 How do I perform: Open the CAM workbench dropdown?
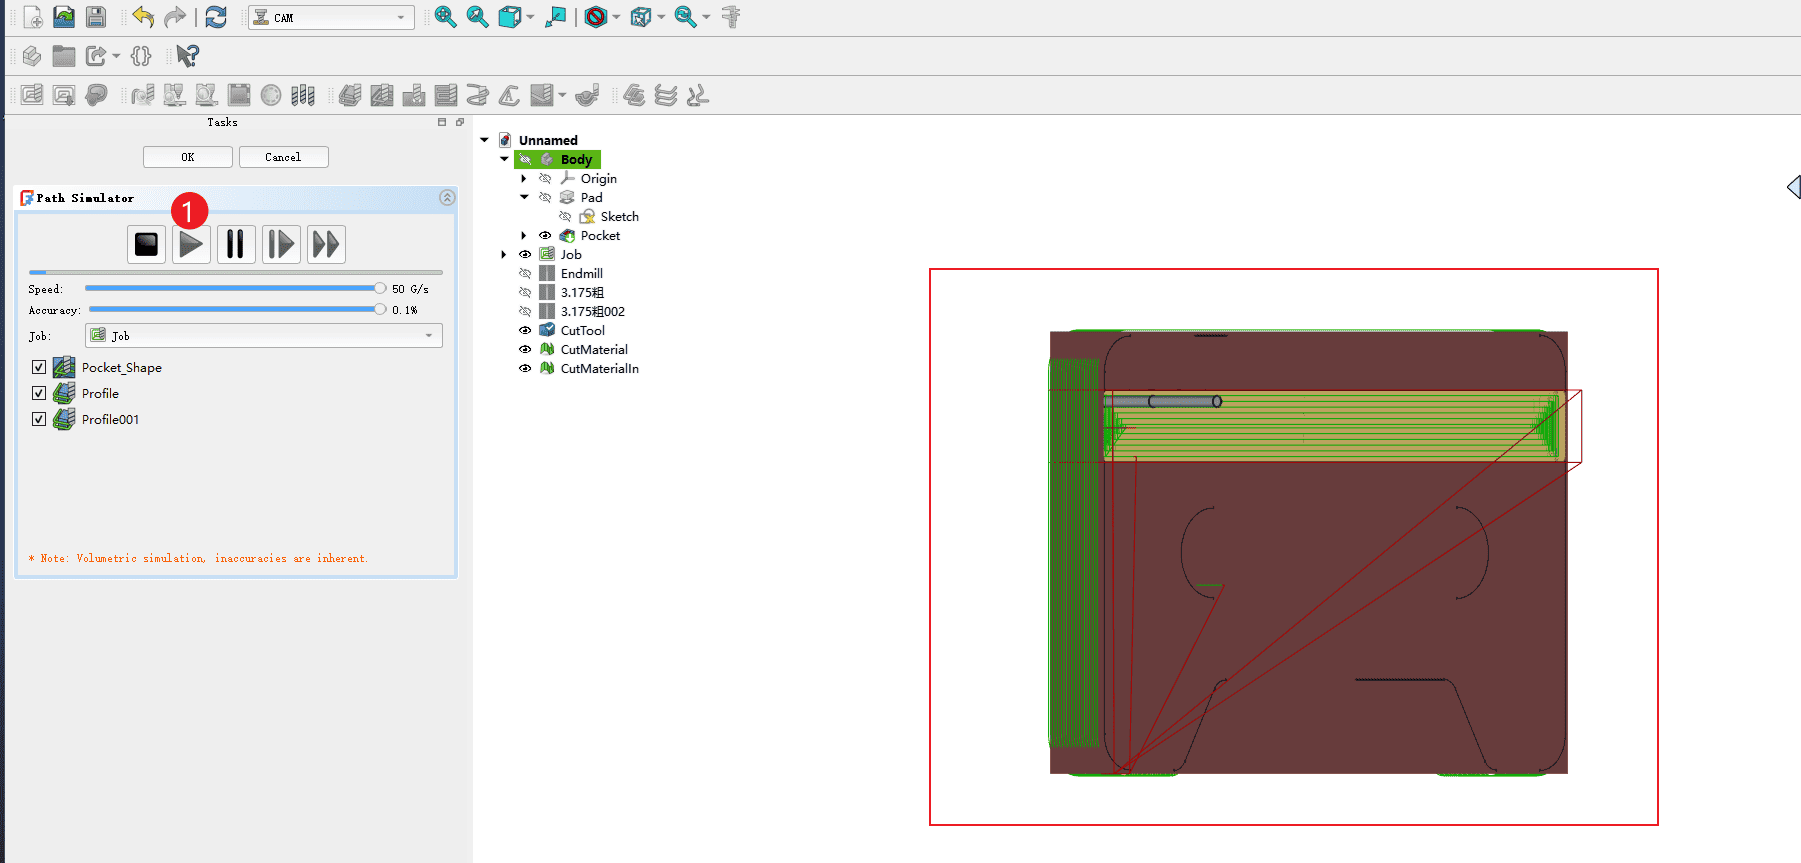click(x=331, y=17)
